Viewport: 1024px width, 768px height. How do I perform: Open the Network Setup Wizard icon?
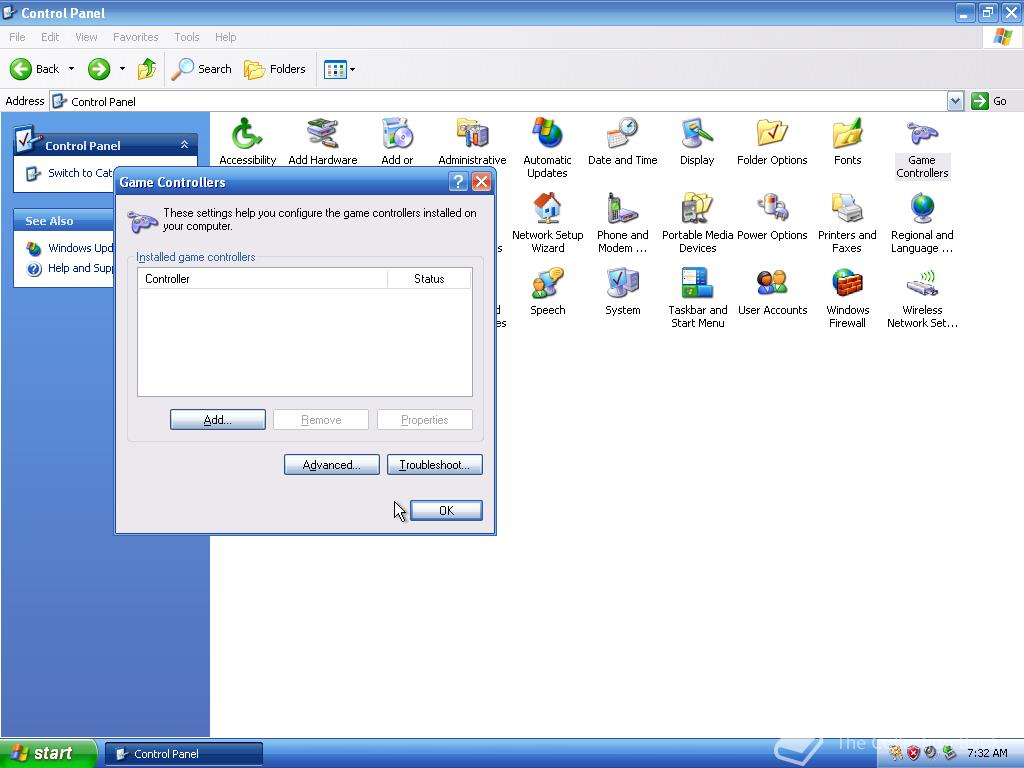(547, 223)
